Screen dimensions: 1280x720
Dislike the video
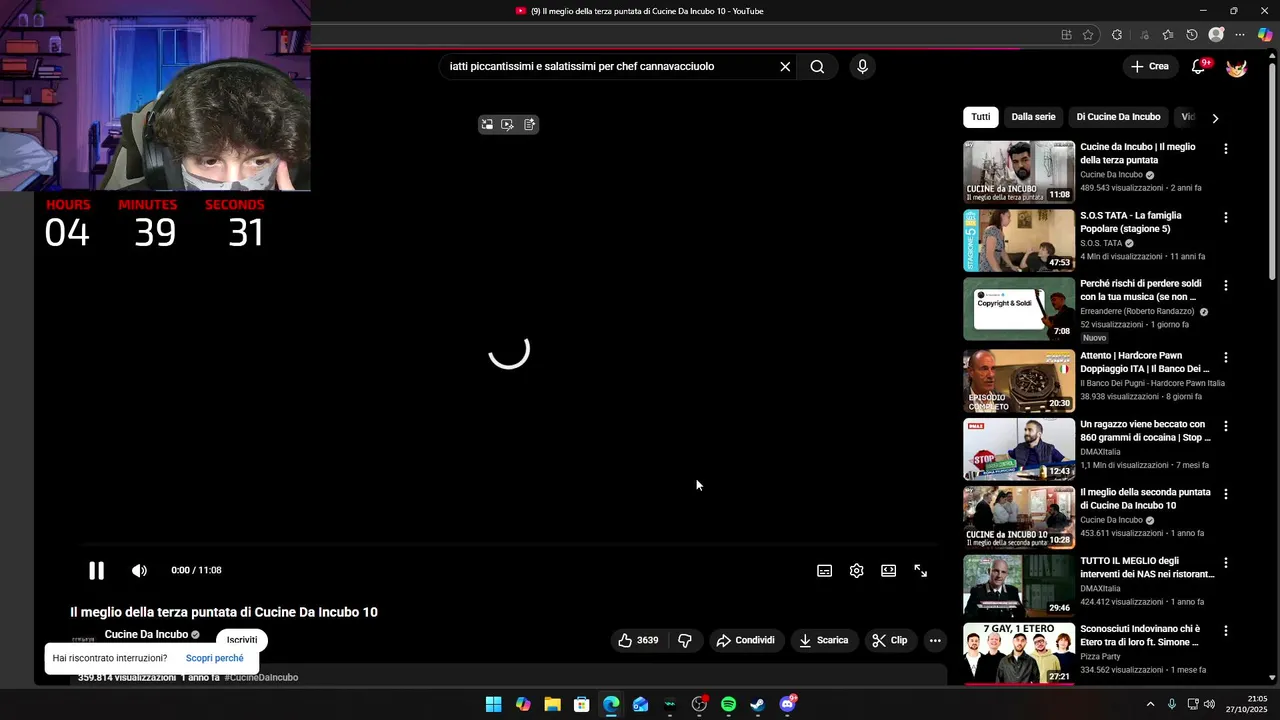[685, 641]
